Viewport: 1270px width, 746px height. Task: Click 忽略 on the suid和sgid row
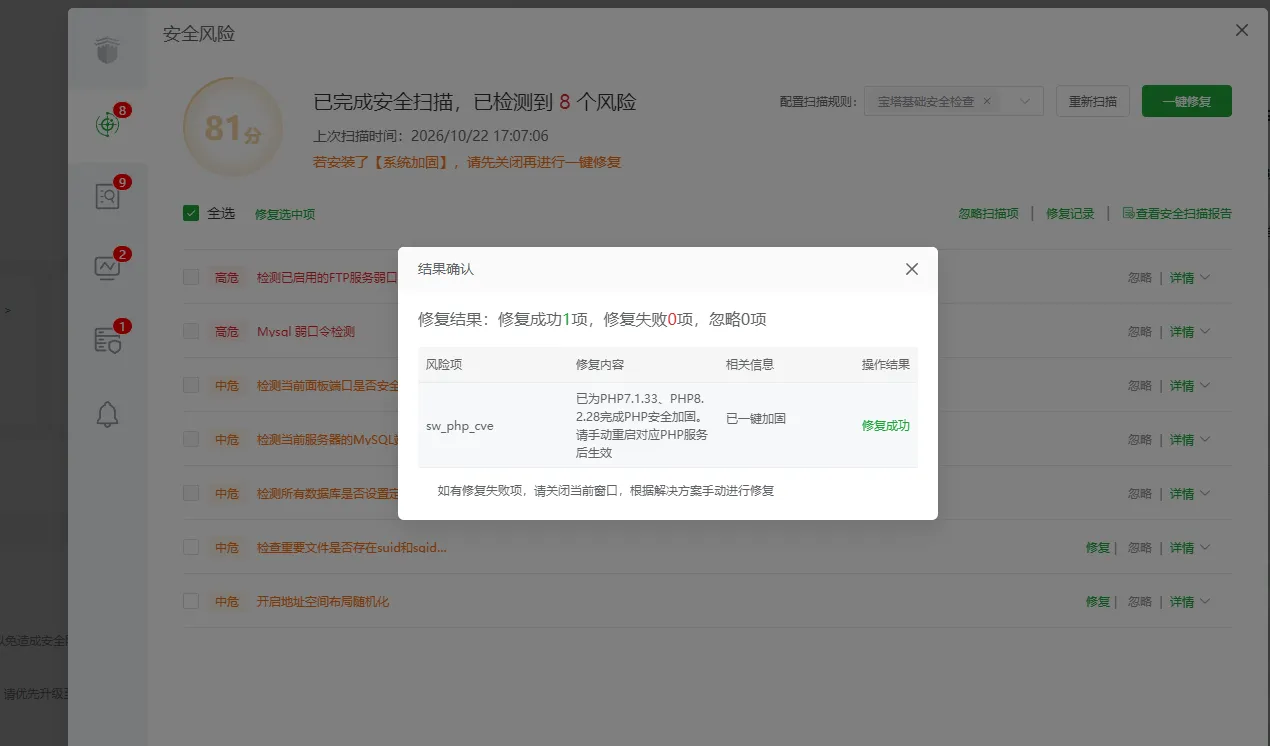1140,548
